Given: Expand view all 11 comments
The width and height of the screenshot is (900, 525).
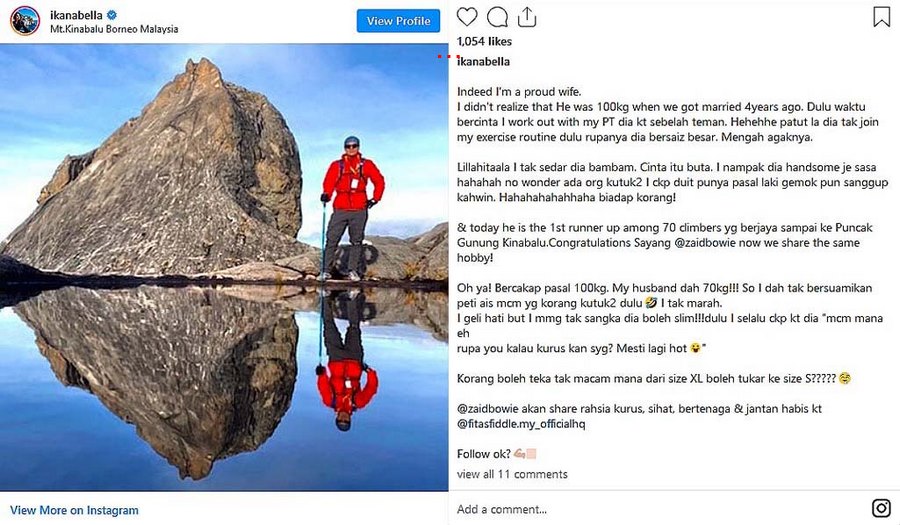Looking at the screenshot, I should 512,474.
